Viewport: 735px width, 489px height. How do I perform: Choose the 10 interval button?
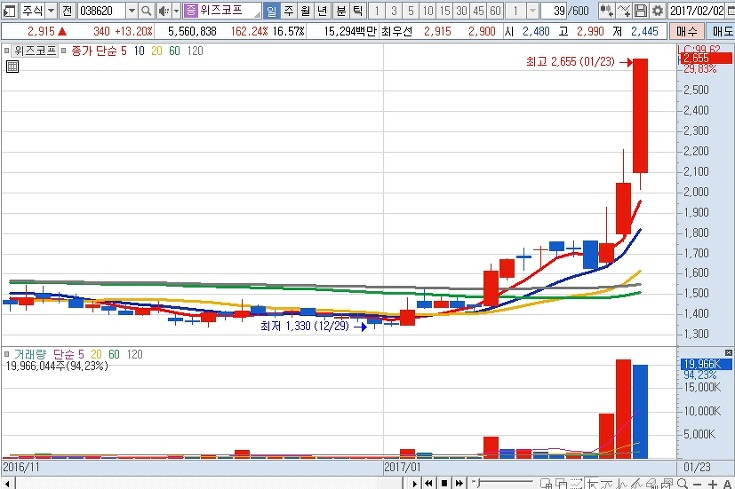coord(428,10)
